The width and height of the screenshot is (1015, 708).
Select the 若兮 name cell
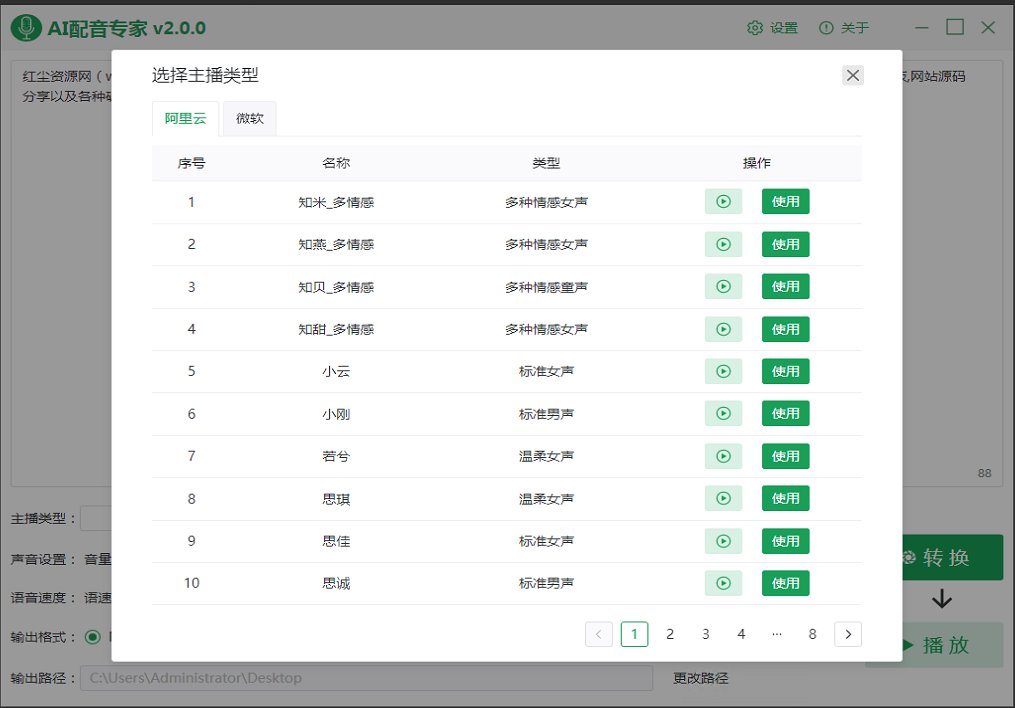click(x=336, y=456)
